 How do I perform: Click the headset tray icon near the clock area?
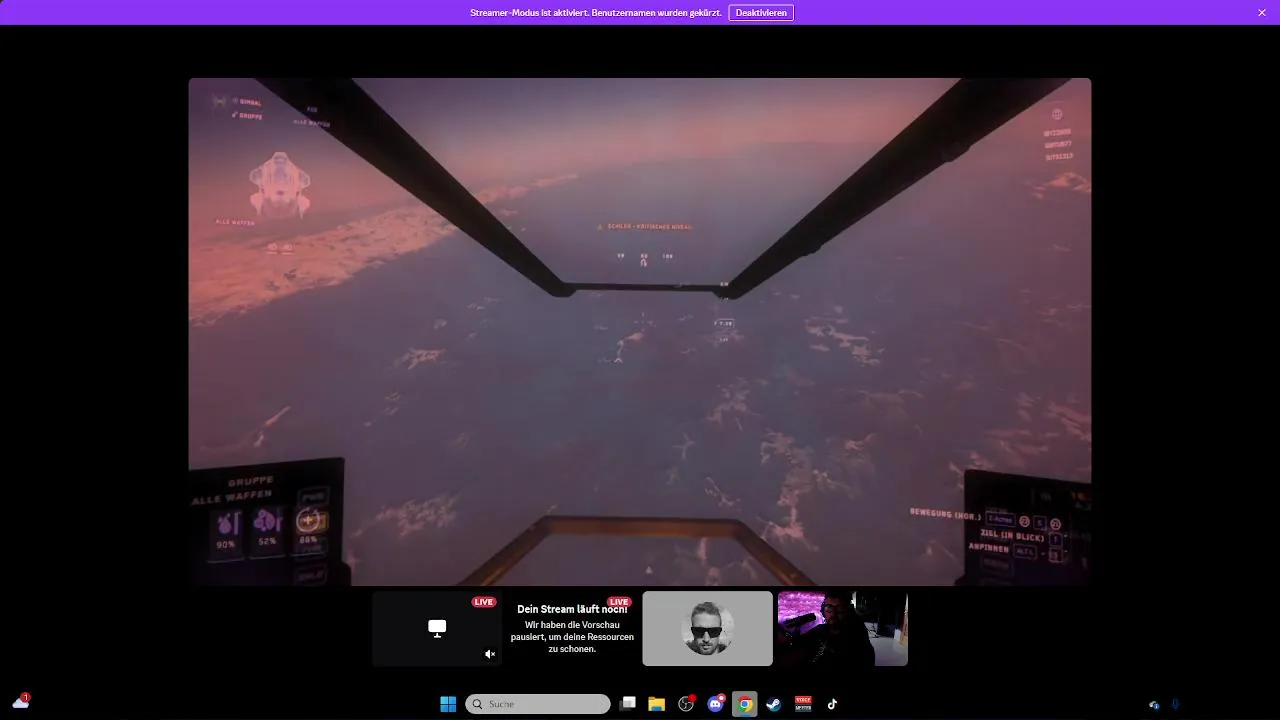1154,705
